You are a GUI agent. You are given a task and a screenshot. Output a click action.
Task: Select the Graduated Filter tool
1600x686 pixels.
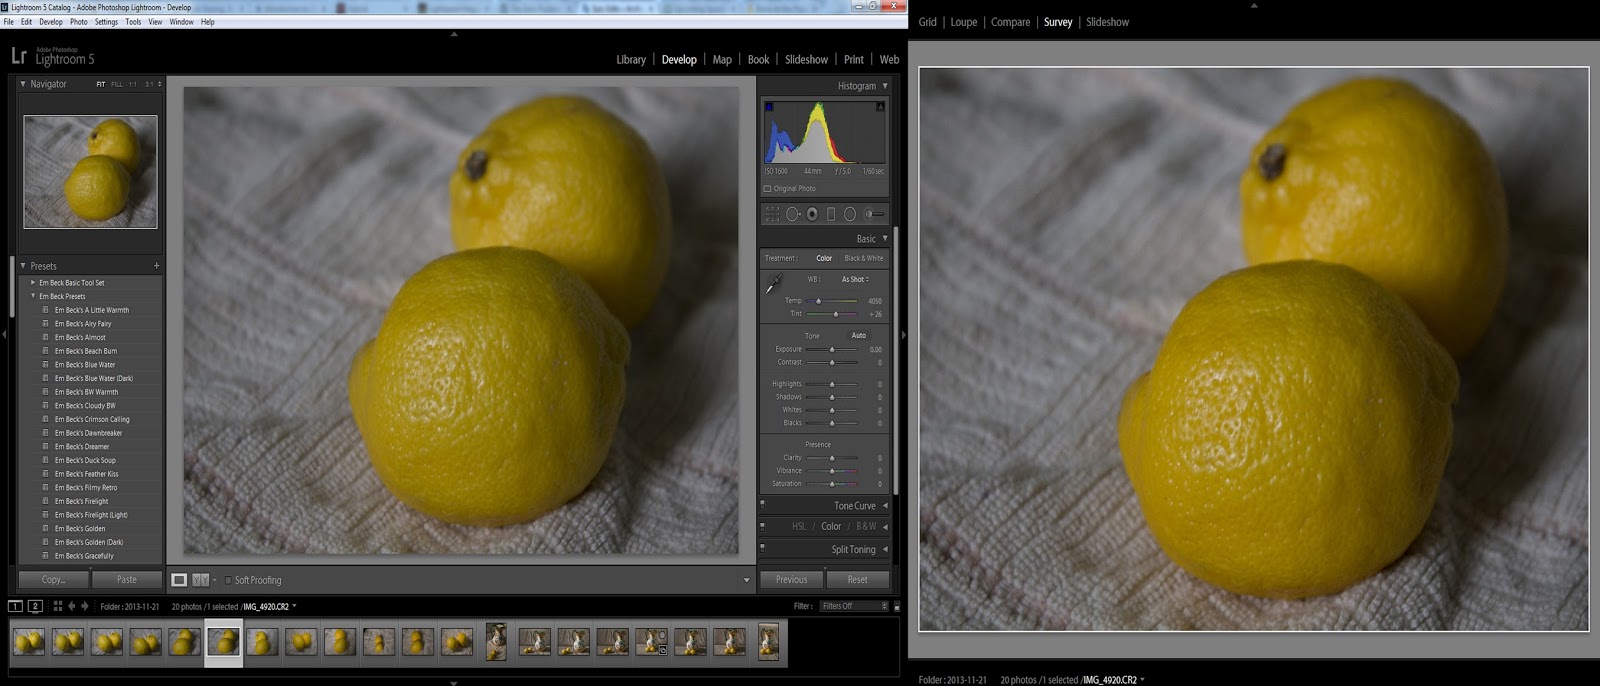(x=831, y=214)
